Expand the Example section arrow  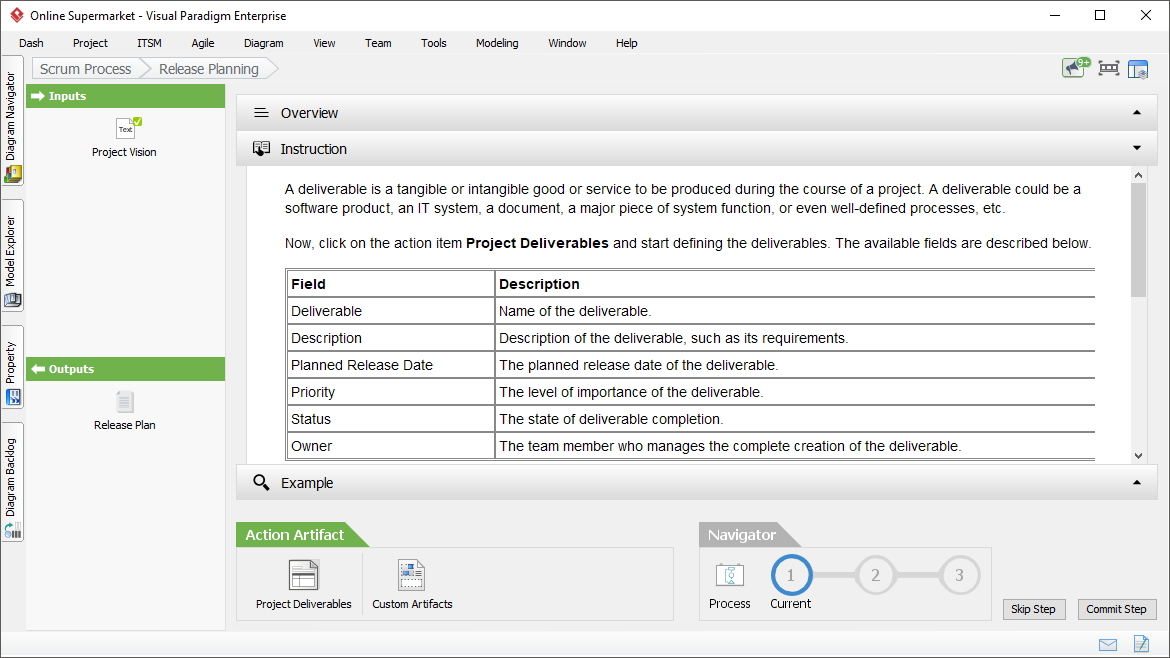(1136, 483)
